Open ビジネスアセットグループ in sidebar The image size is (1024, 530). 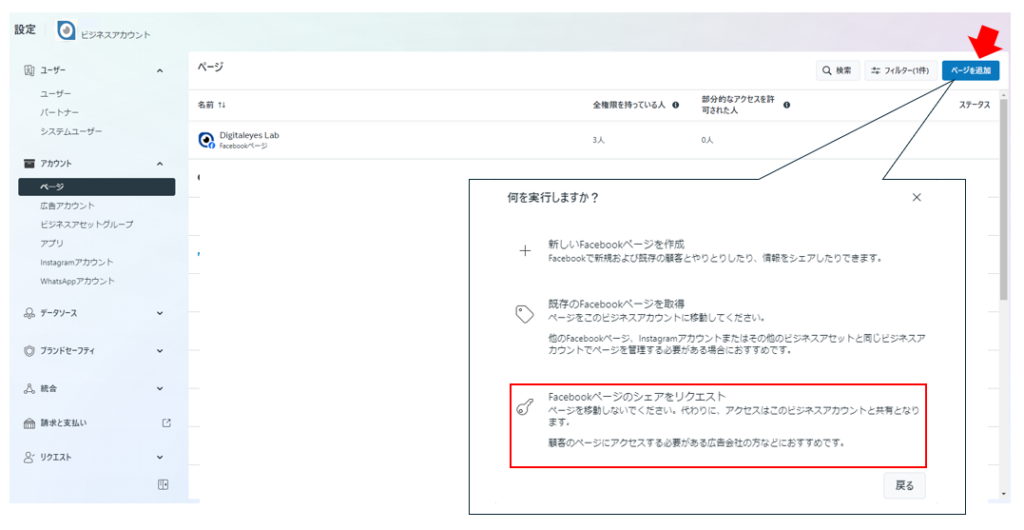pos(87,225)
